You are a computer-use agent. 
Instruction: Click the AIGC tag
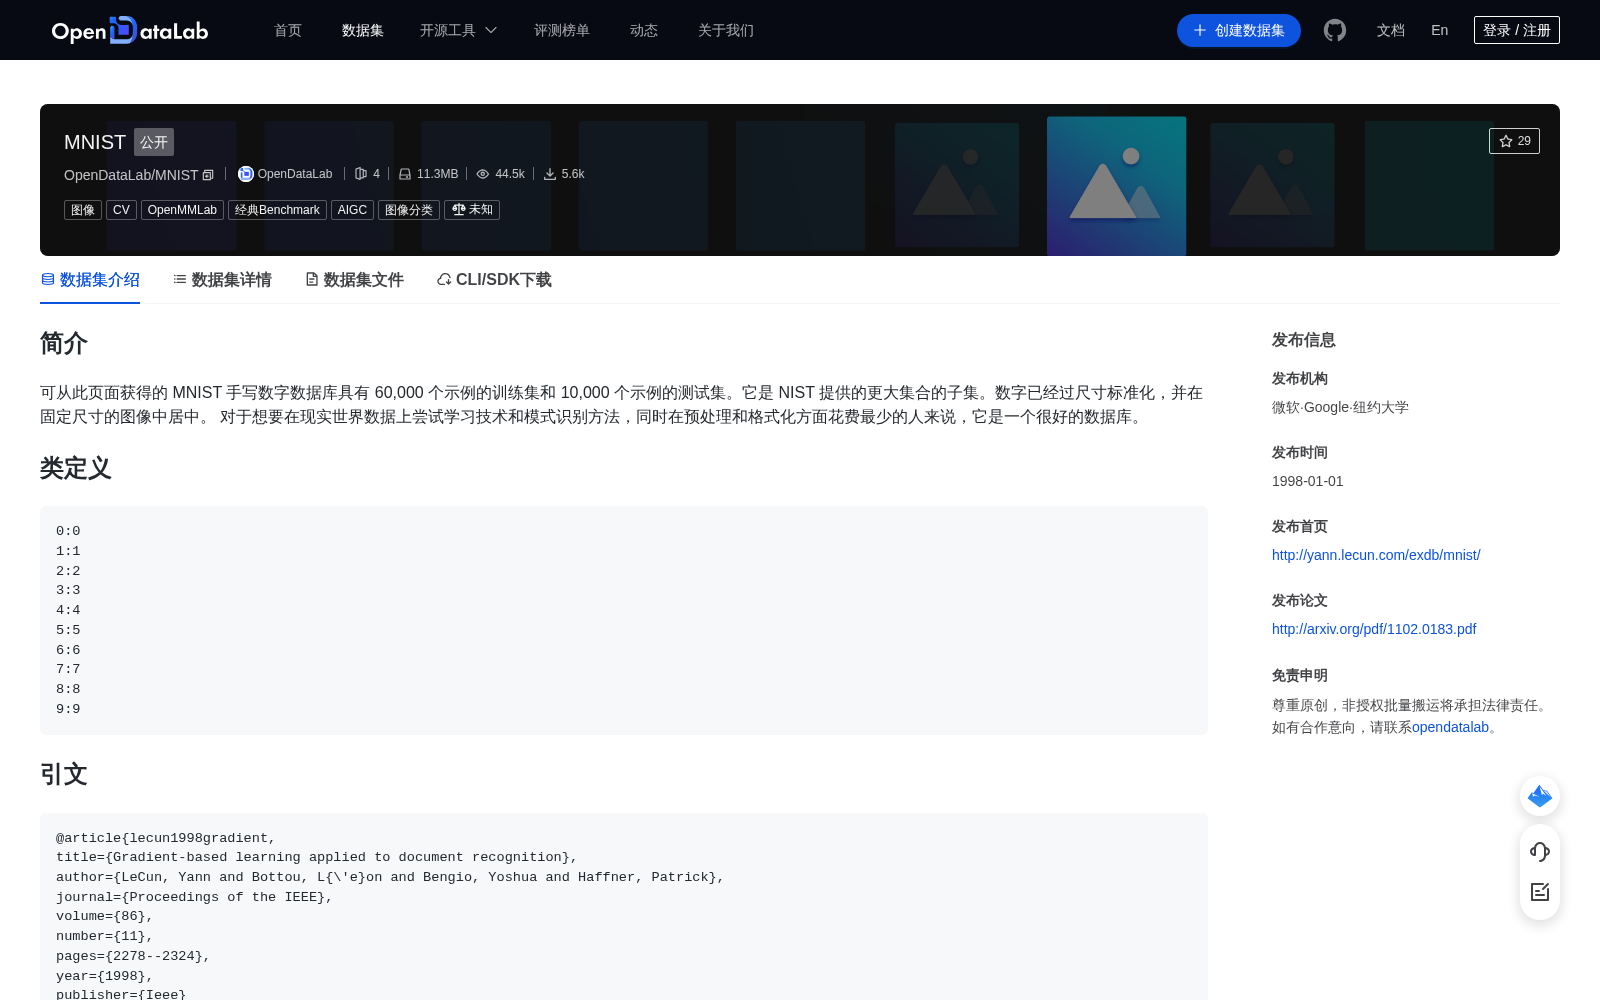pyautogui.click(x=352, y=210)
